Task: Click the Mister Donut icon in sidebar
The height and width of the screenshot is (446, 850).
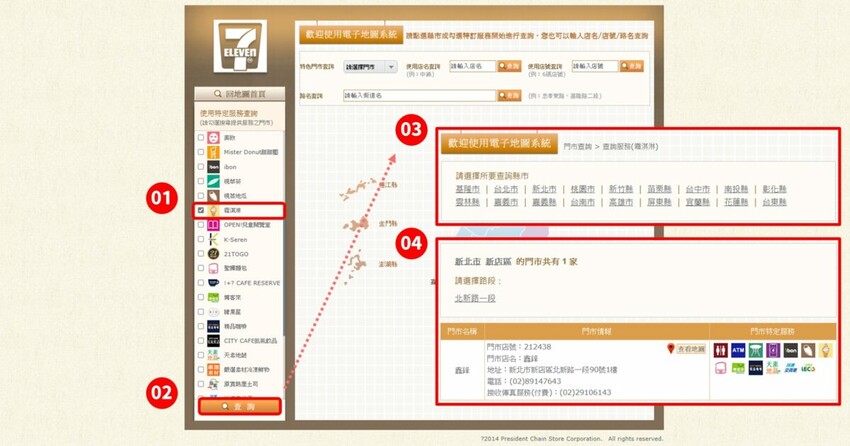Action: (x=214, y=152)
